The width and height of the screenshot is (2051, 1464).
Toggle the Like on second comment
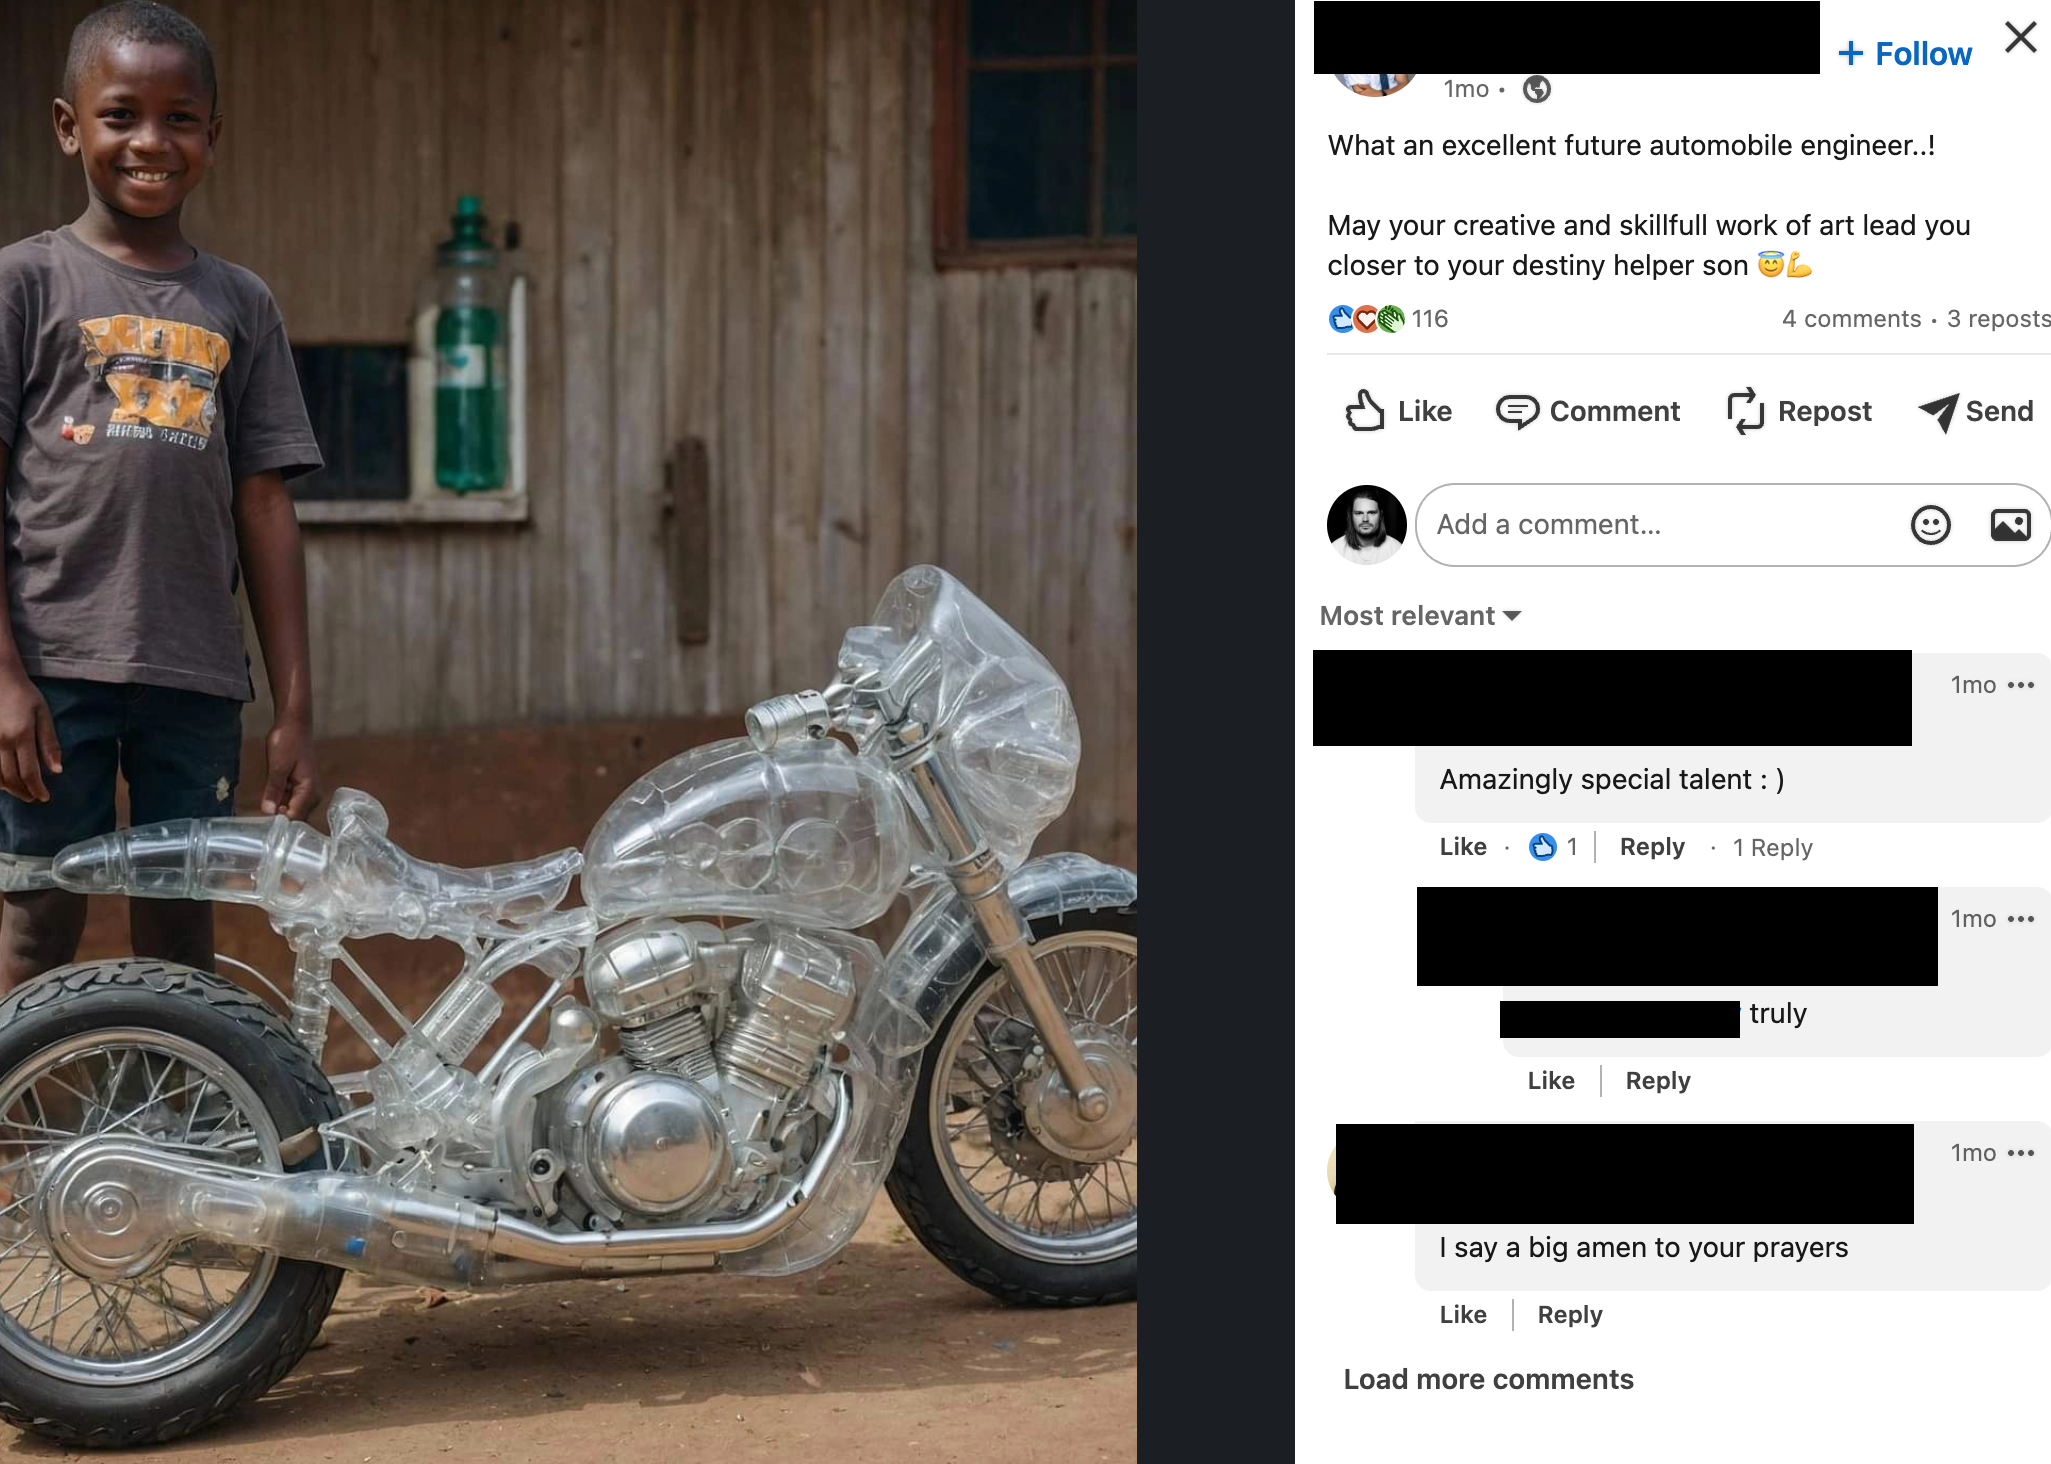coord(1549,1079)
